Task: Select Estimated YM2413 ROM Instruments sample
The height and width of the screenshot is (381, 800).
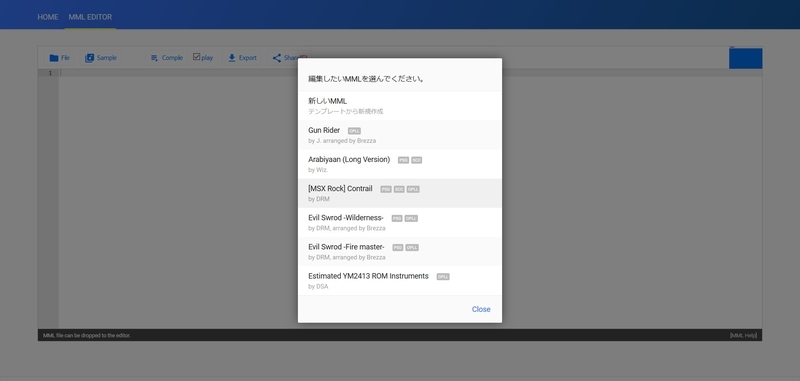Action: point(400,280)
